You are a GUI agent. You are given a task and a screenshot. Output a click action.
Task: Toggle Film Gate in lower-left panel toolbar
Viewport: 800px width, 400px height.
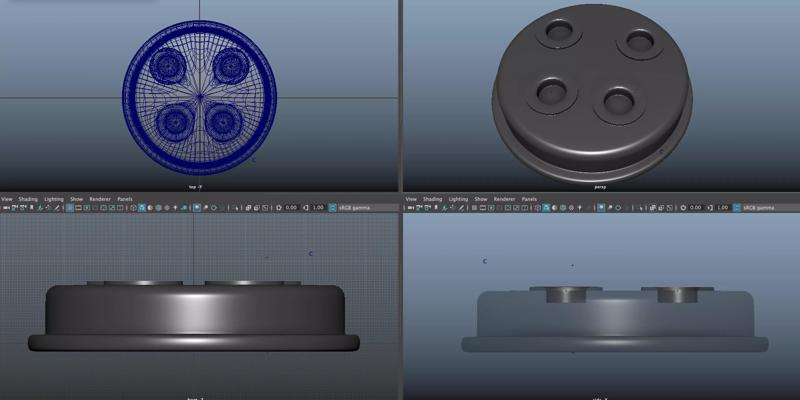pyautogui.click(x=79, y=208)
